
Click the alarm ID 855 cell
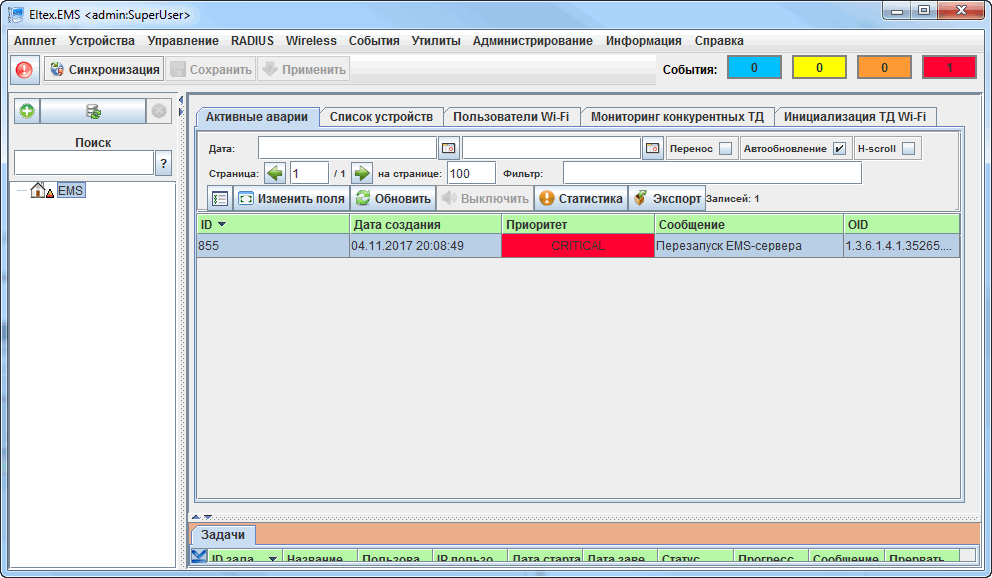click(x=273, y=246)
